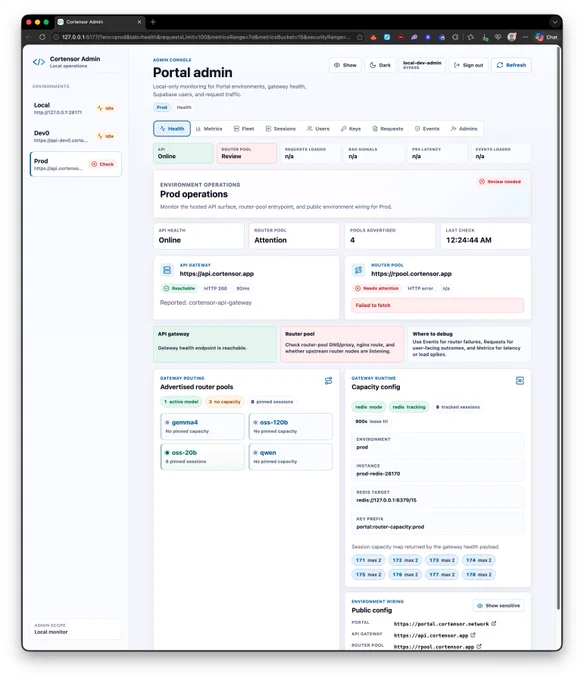Viewport: 584px width, 680px height.
Task: Open Copilot Chat in browser toolbar
Action: coord(546,37)
